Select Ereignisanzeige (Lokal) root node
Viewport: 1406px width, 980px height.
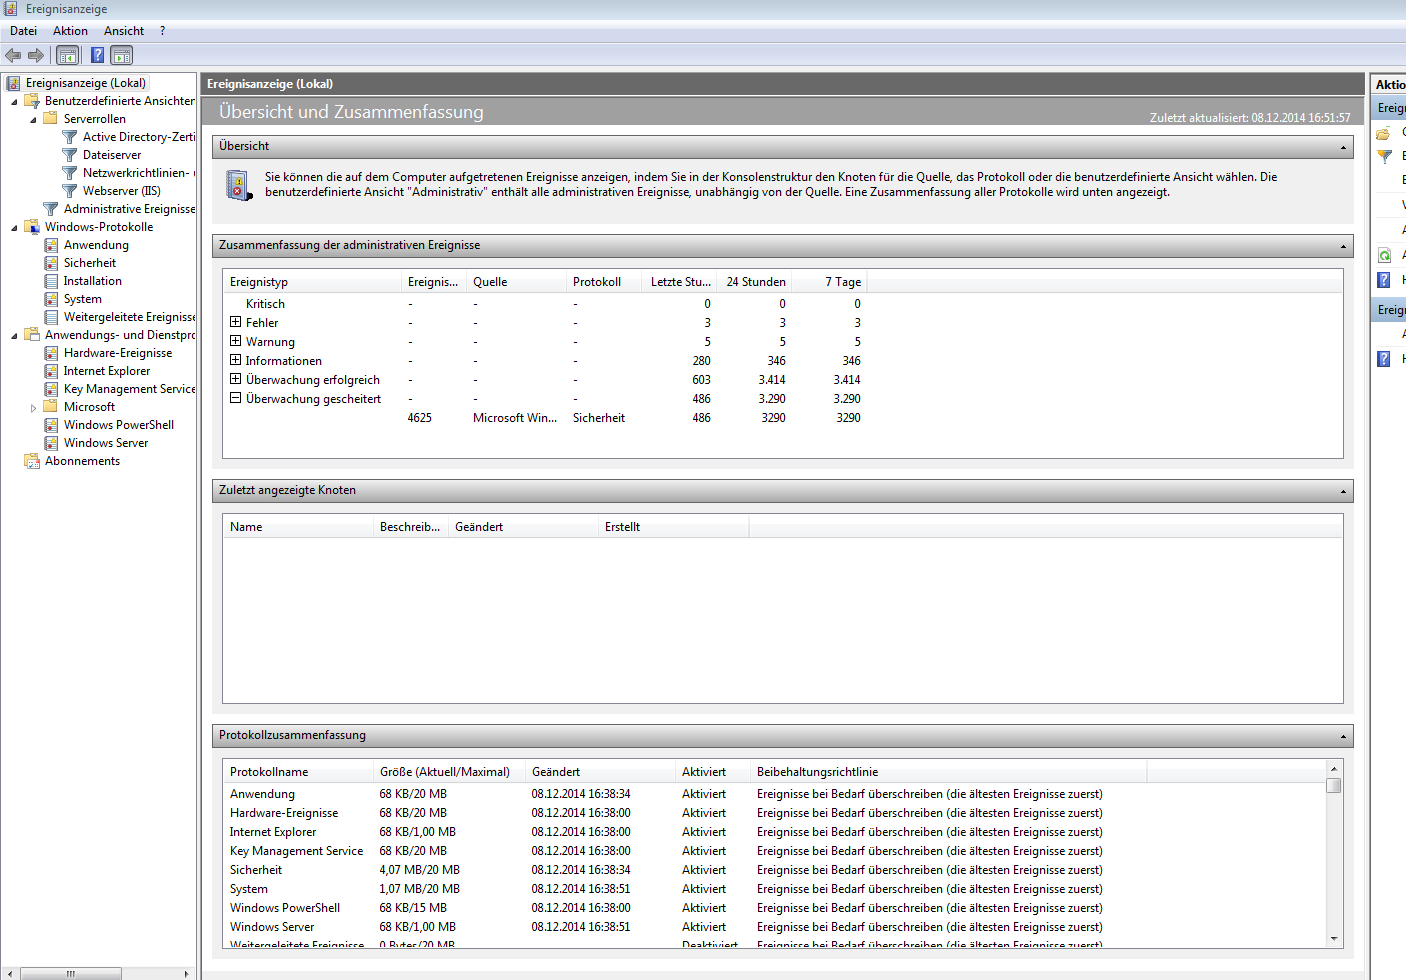pyautogui.click(x=86, y=83)
